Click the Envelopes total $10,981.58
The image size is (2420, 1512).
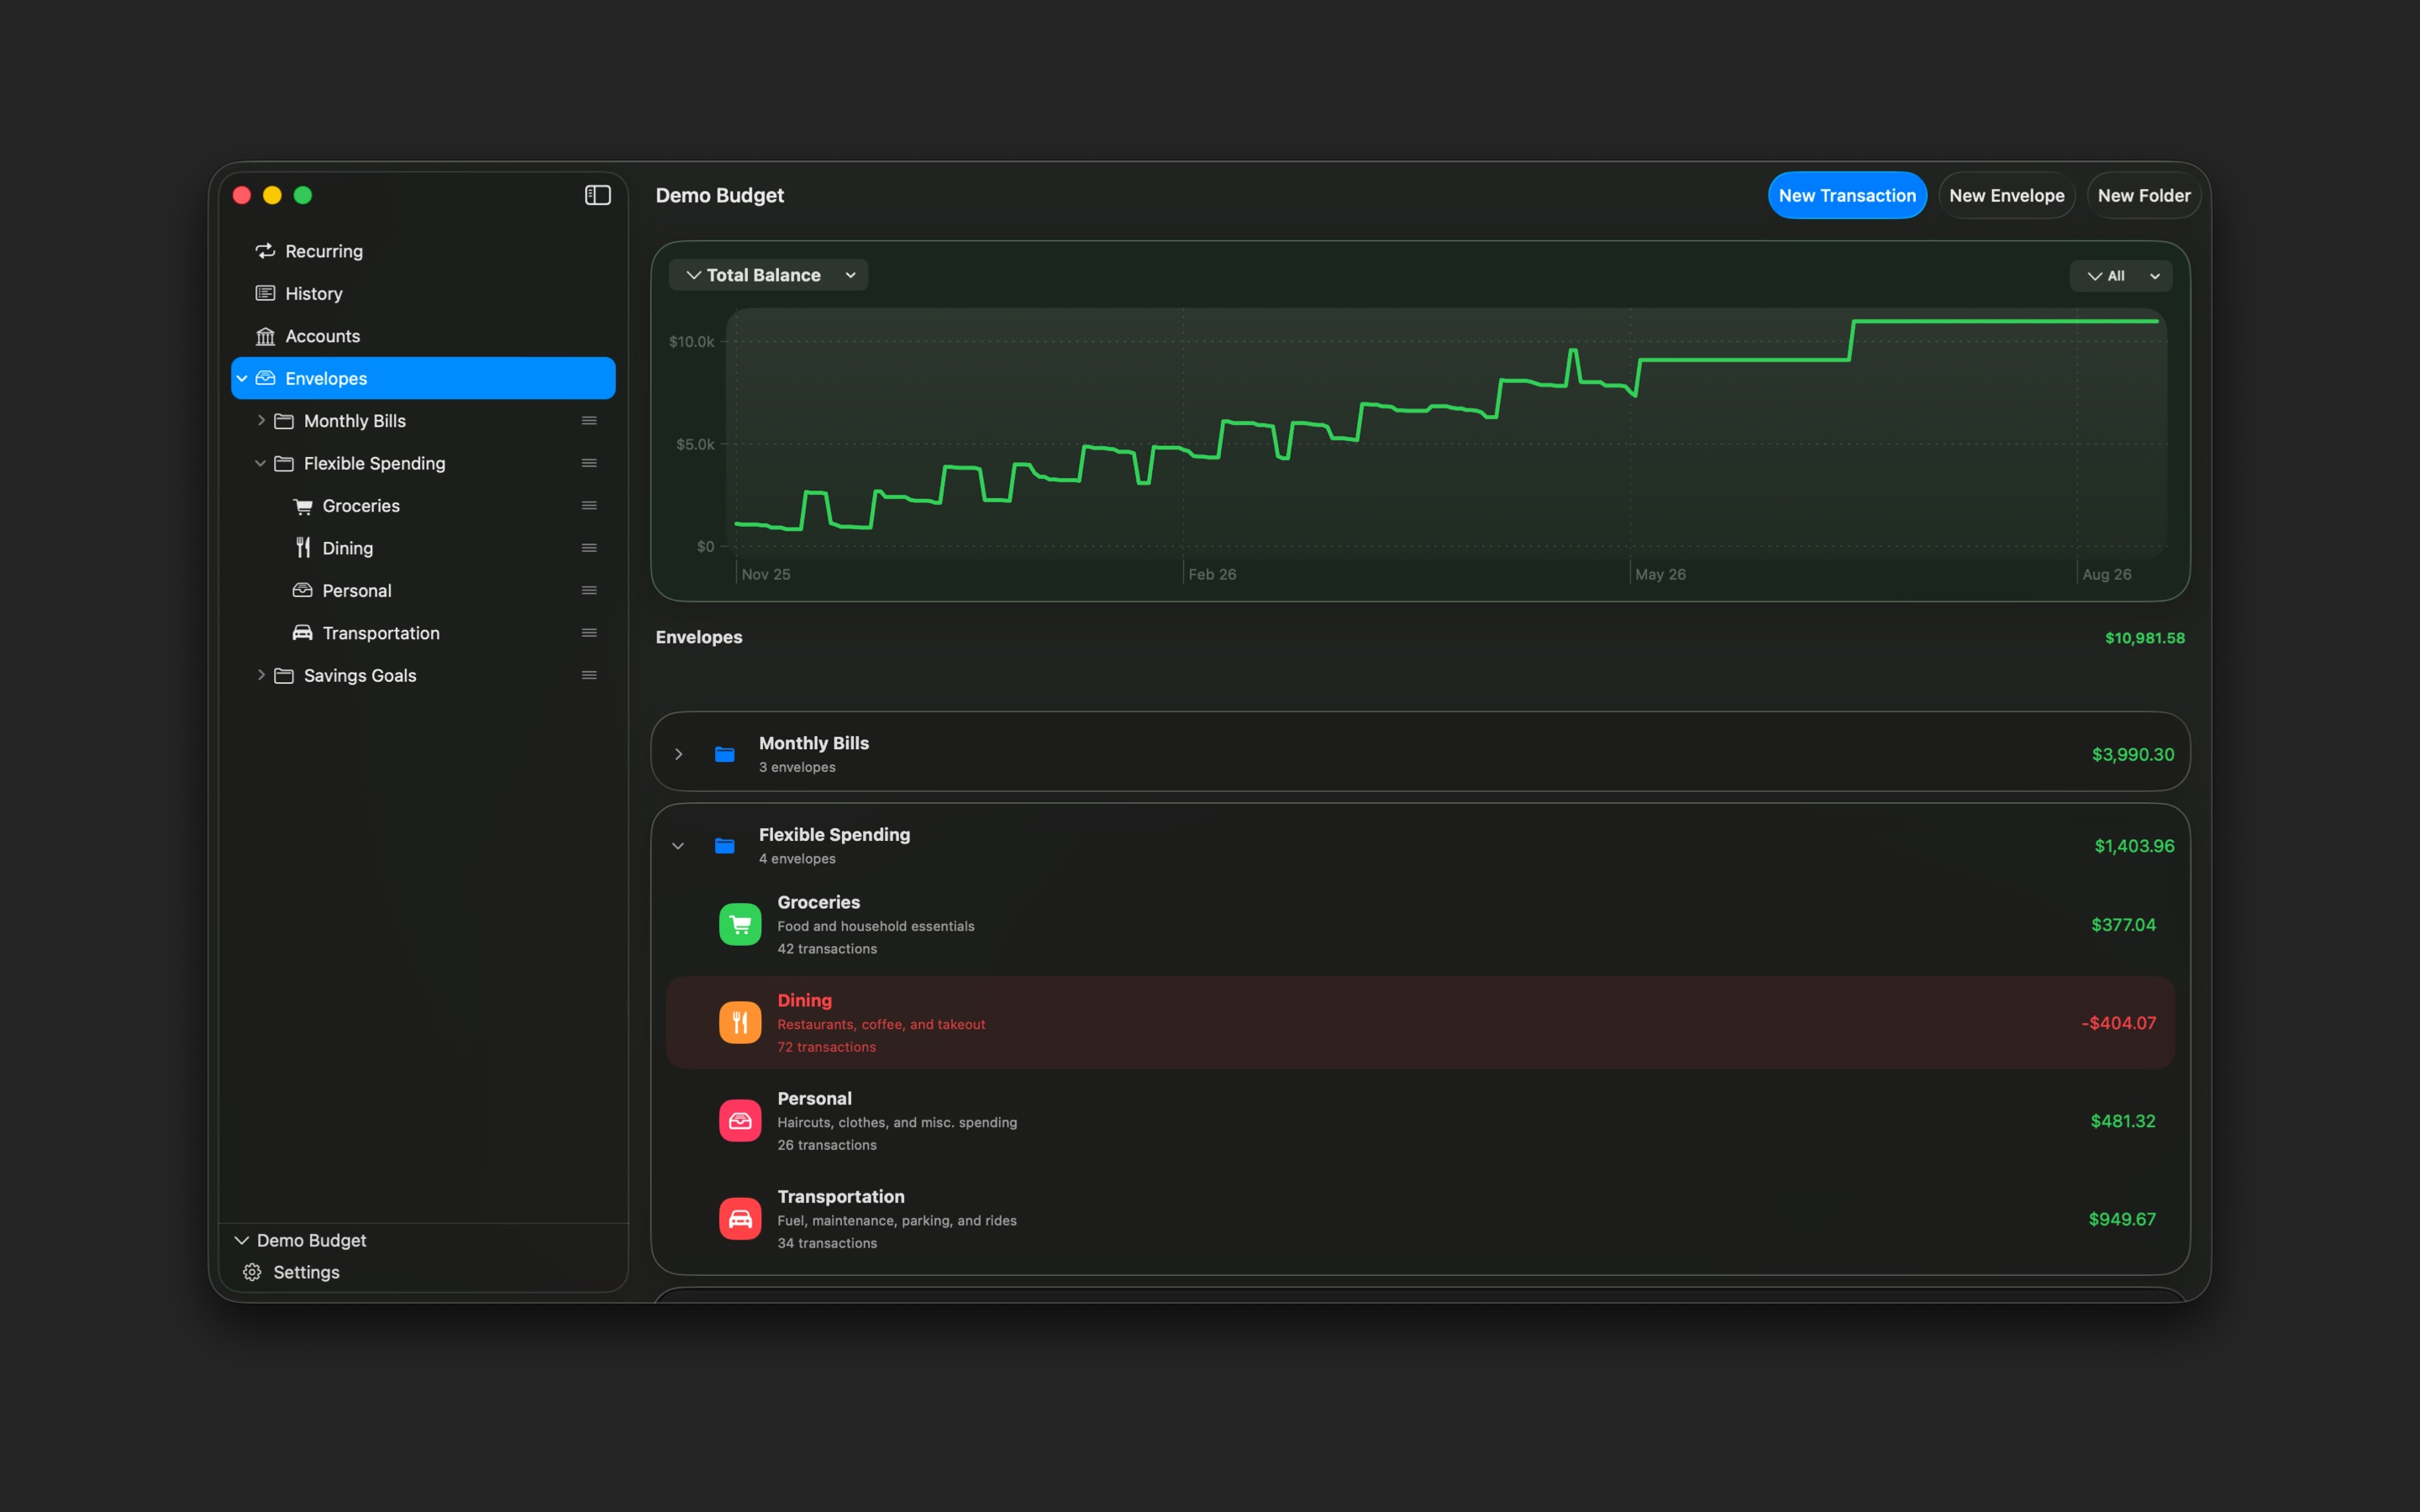pos(2144,638)
